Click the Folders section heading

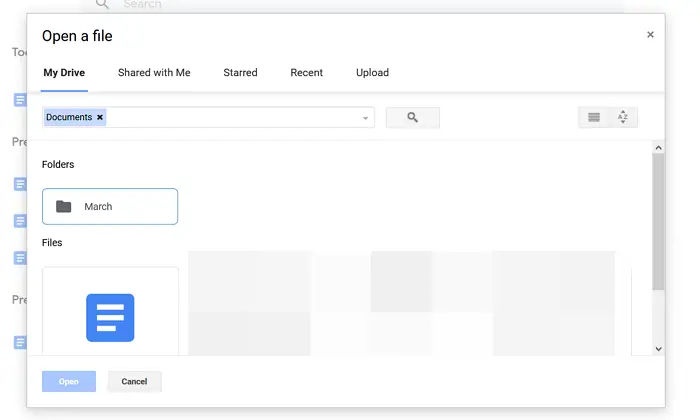(58, 164)
